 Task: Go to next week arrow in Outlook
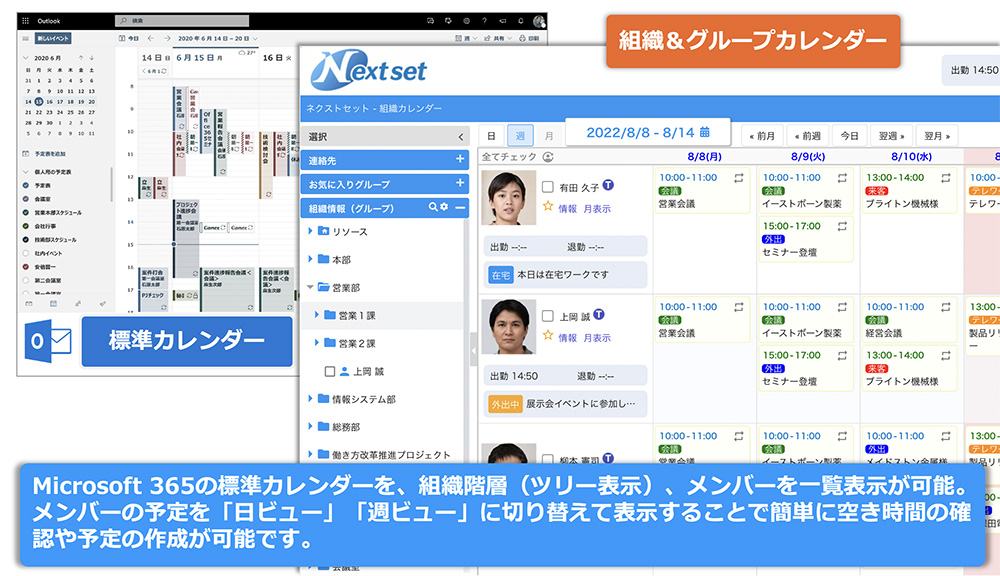(167, 38)
